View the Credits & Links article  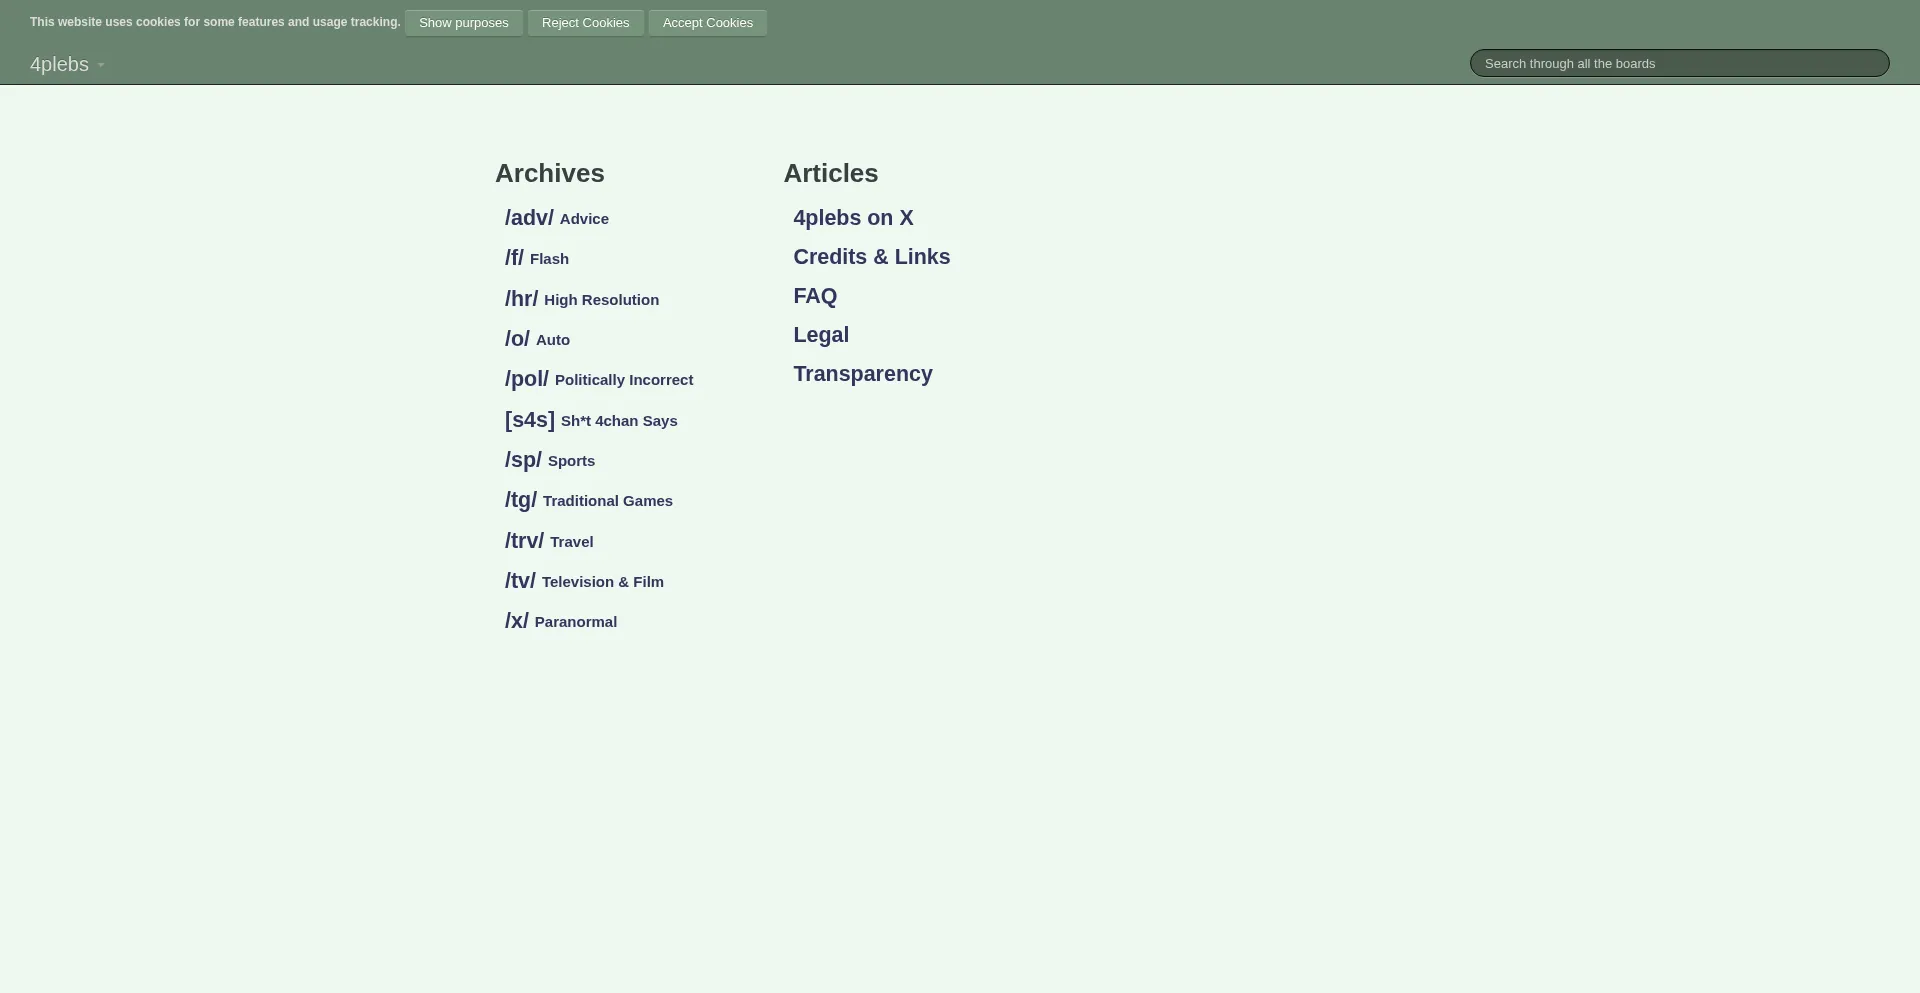tap(872, 257)
